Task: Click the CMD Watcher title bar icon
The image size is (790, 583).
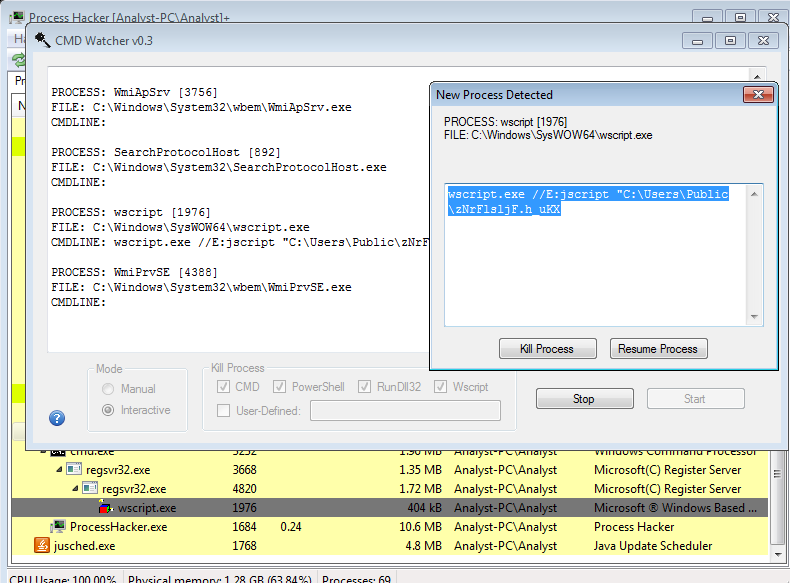Action: click(x=43, y=40)
